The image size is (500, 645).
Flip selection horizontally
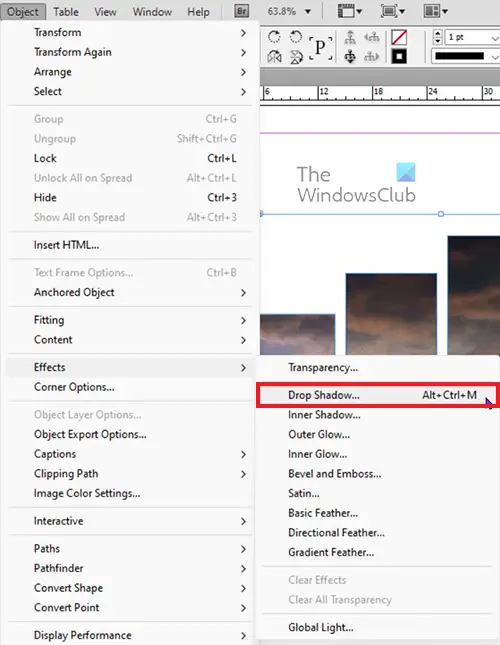(274, 57)
